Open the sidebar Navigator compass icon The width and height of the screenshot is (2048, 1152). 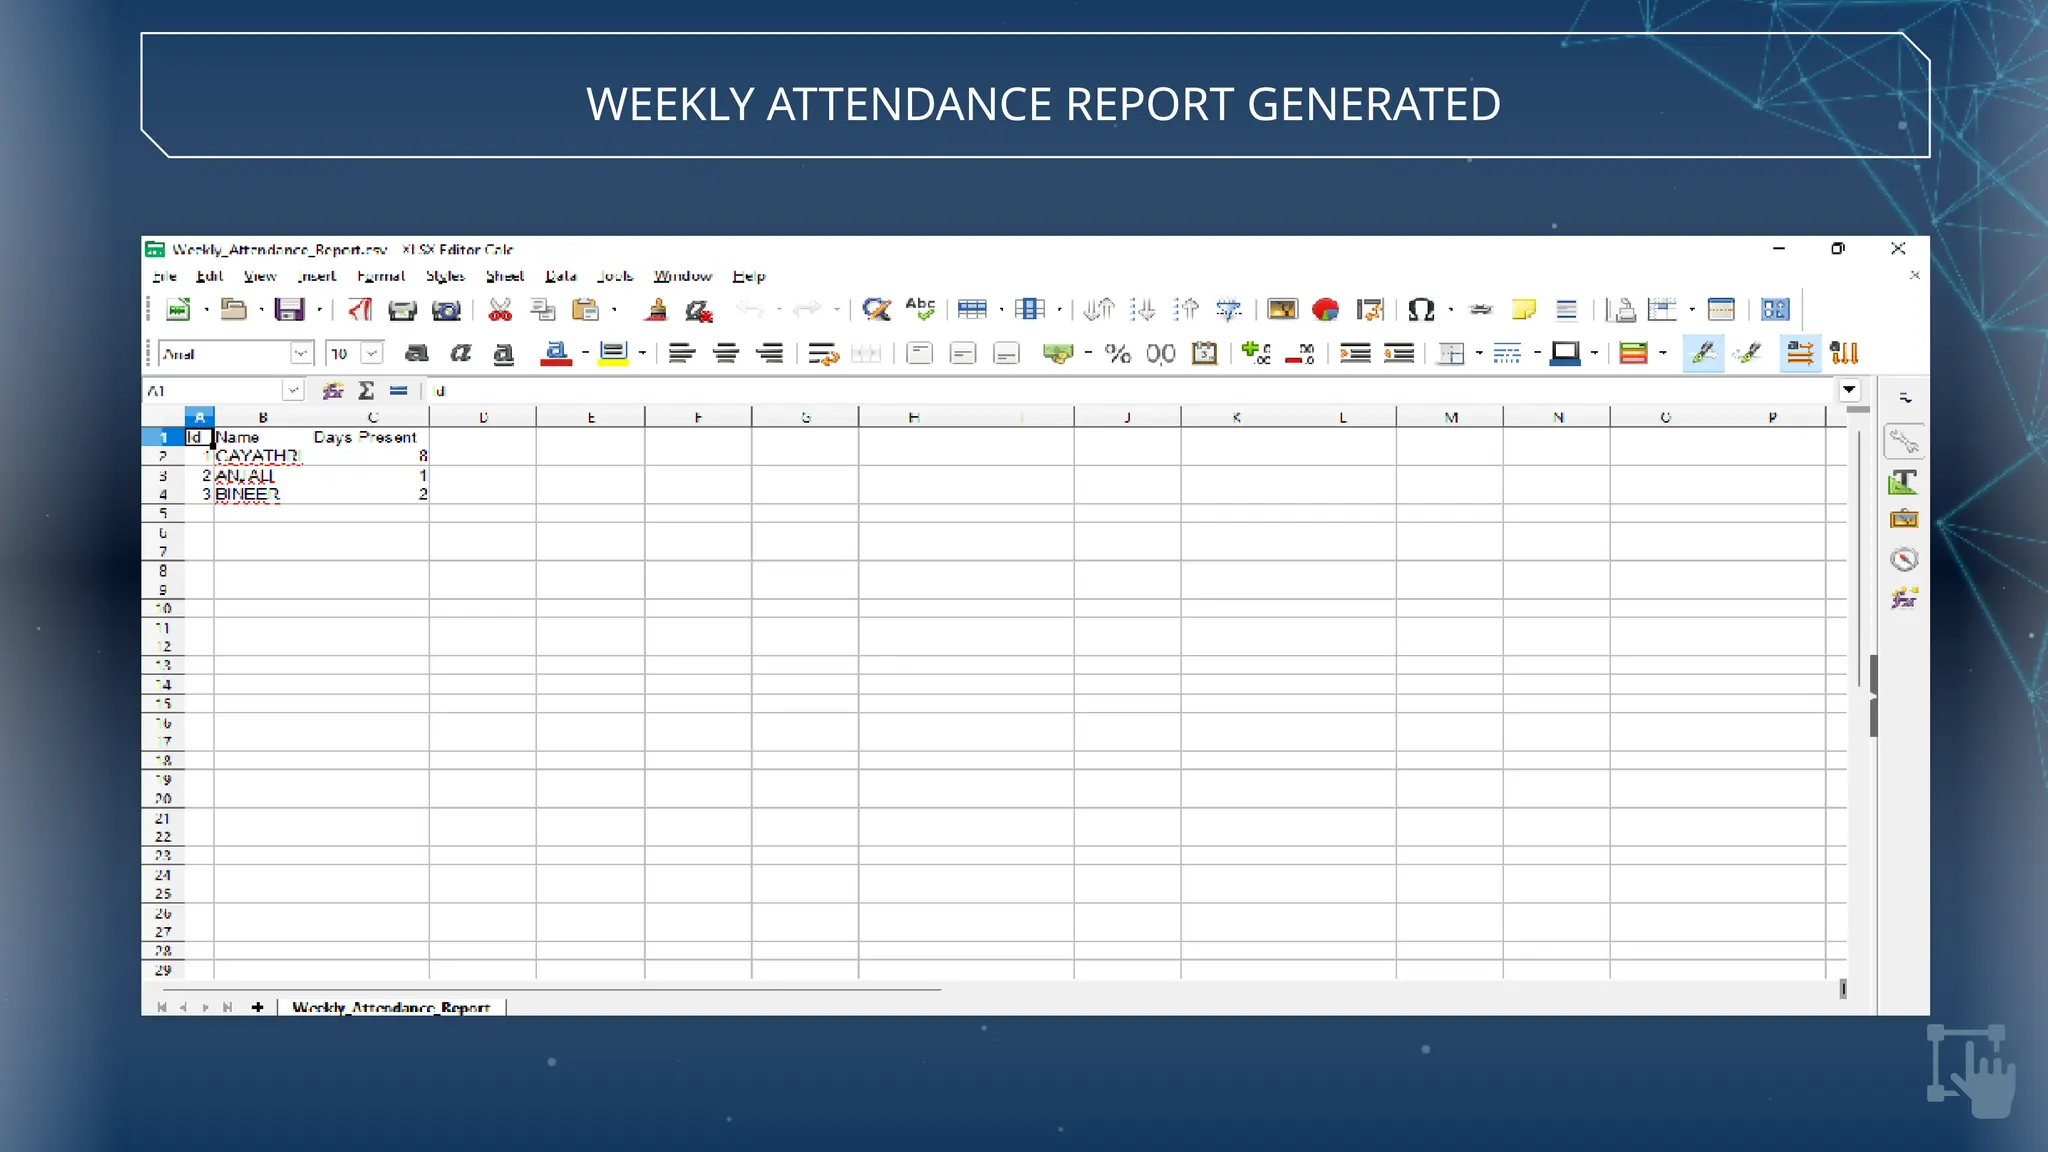[1904, 559]
